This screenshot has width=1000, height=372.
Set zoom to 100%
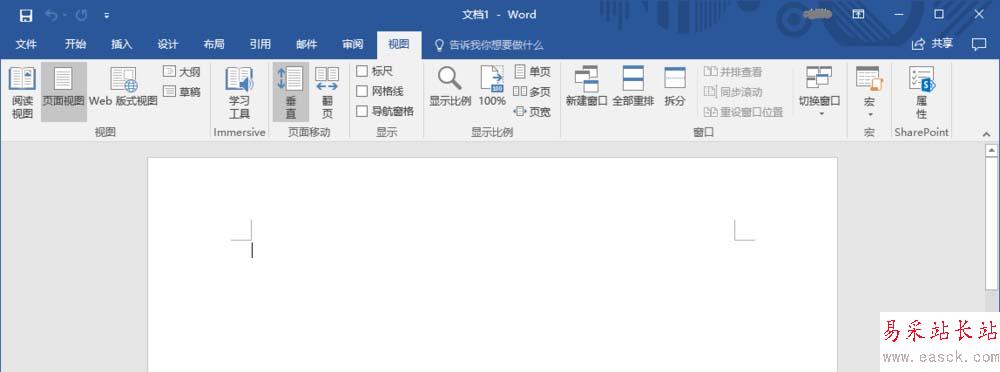pos(492,87)
